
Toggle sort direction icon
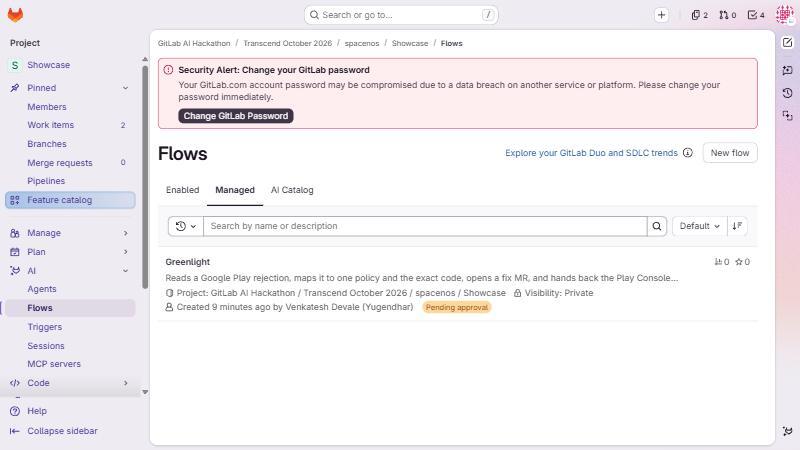pos(737,226)
